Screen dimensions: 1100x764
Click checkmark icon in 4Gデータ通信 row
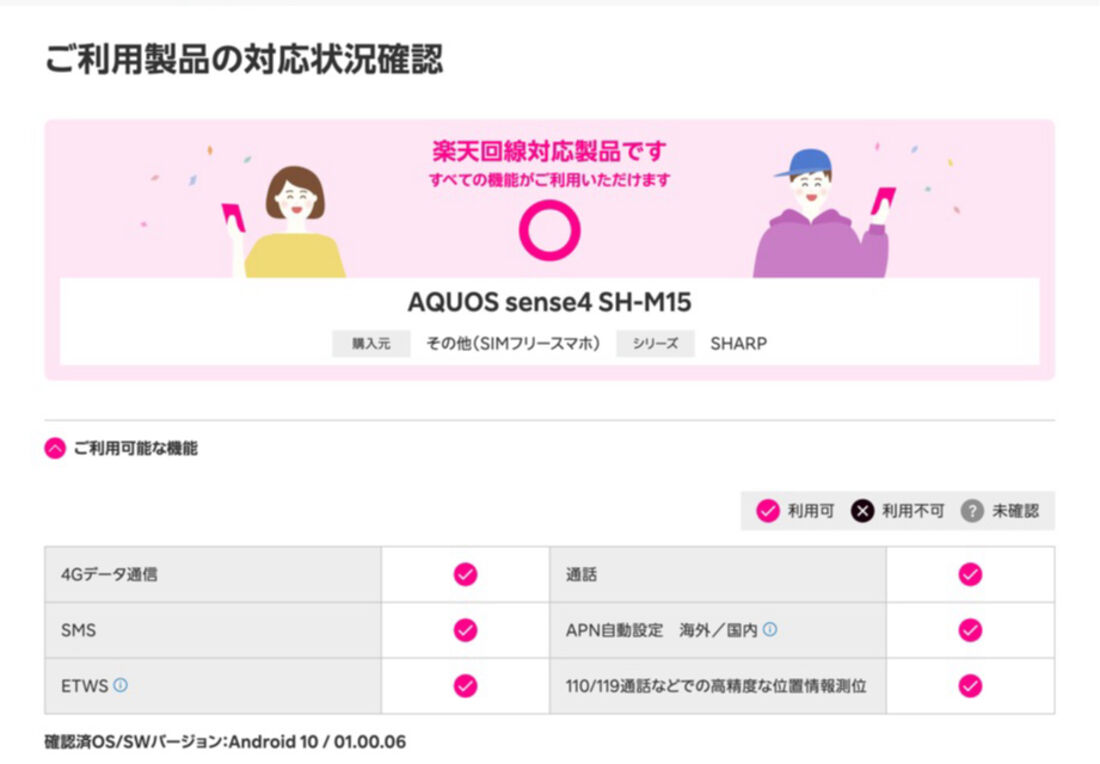point(465,574)
